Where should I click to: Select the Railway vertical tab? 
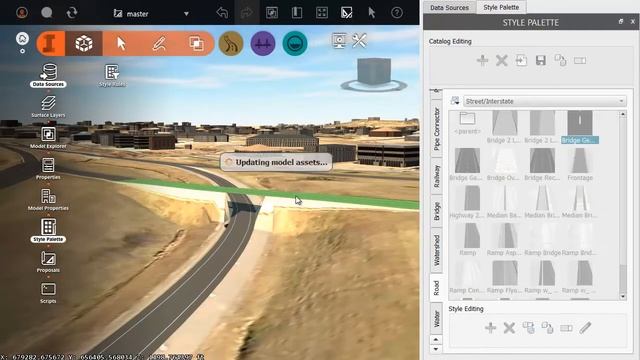(437, 176)
